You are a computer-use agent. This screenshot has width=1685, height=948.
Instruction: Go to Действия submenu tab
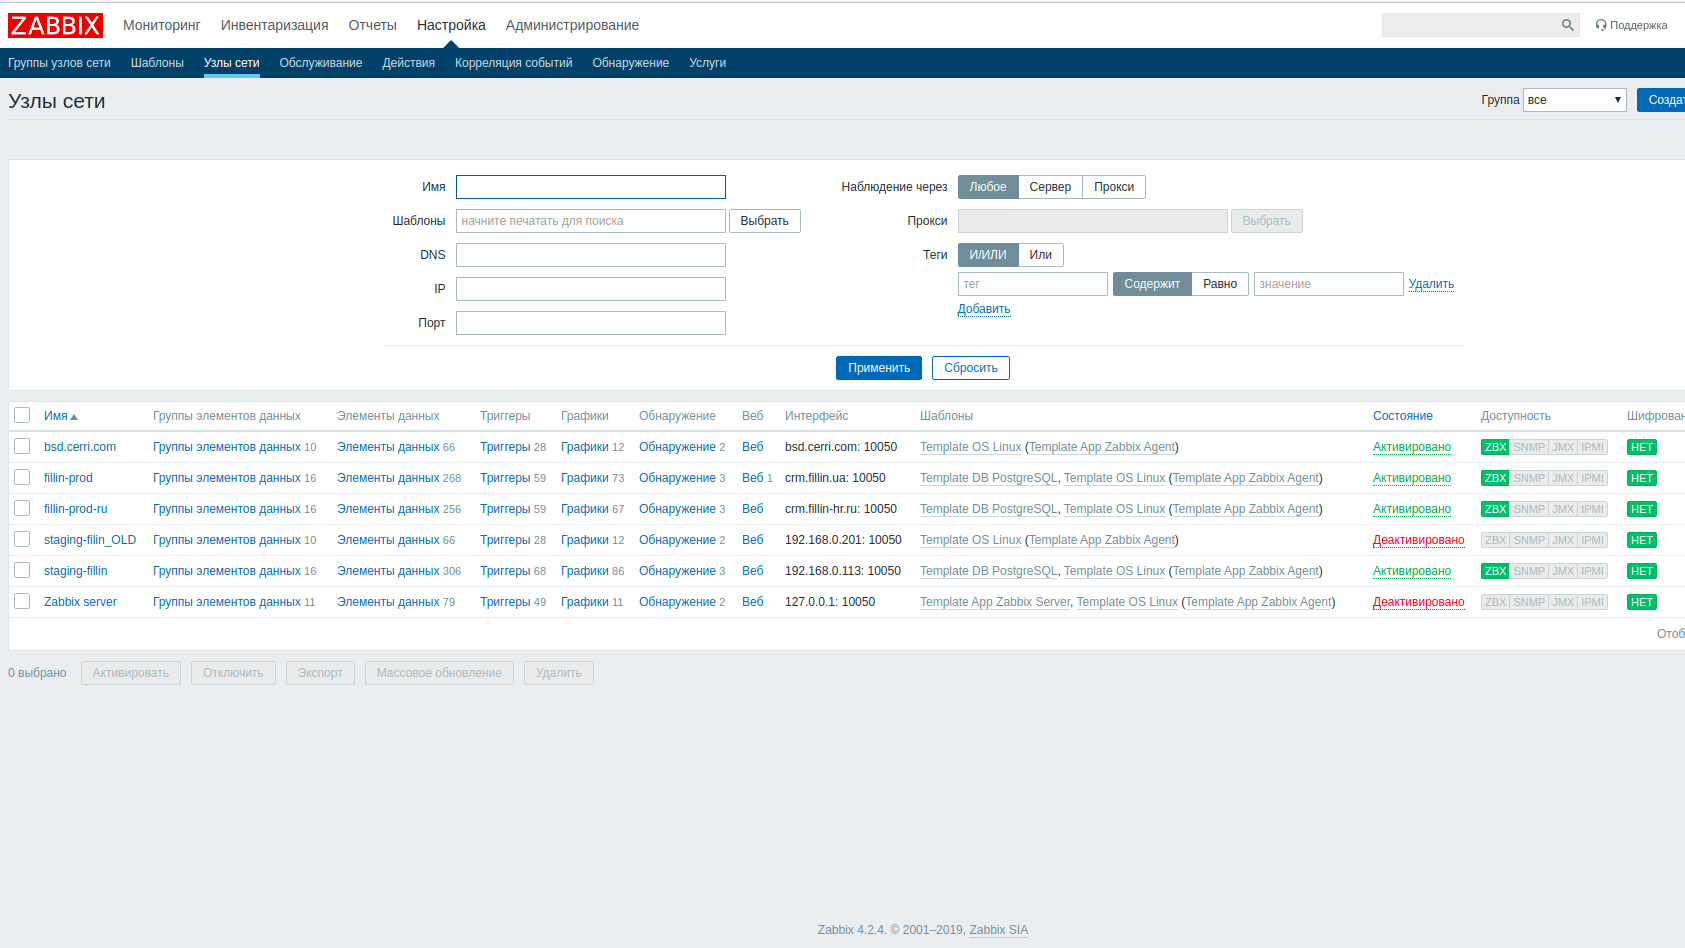(408, 63)
